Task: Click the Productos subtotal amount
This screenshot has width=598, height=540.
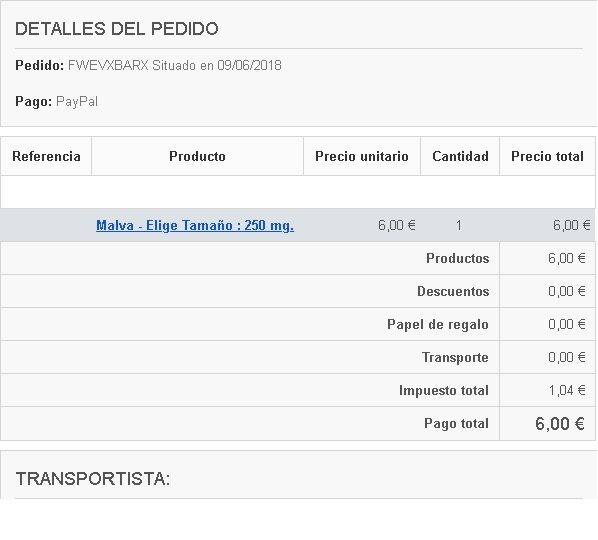Action: click(x=567, y=258)
